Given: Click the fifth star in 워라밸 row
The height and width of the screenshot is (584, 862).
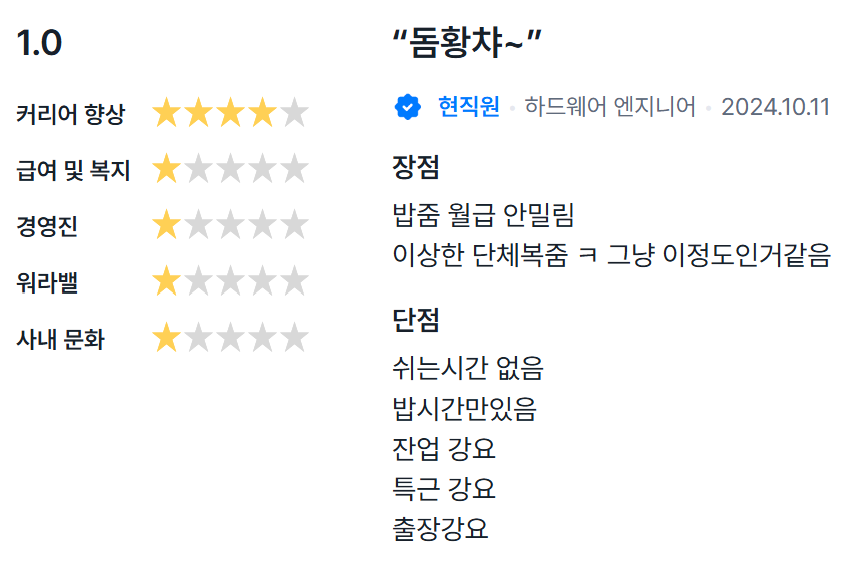Looking at the screenshot, I should click(294, 283).
